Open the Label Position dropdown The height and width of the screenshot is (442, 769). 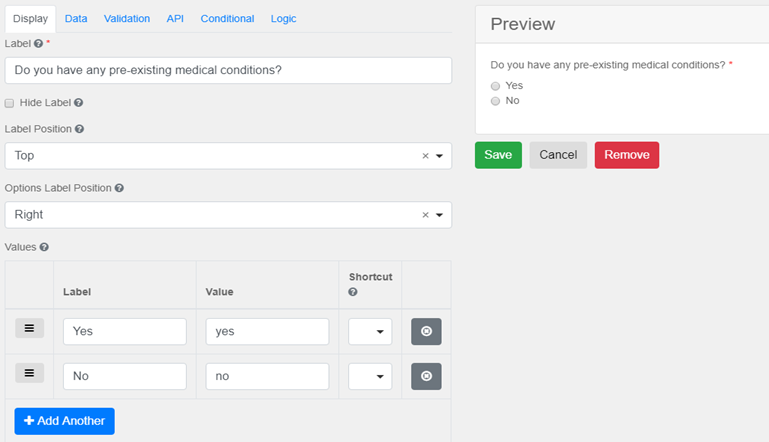tap(439, 156)
